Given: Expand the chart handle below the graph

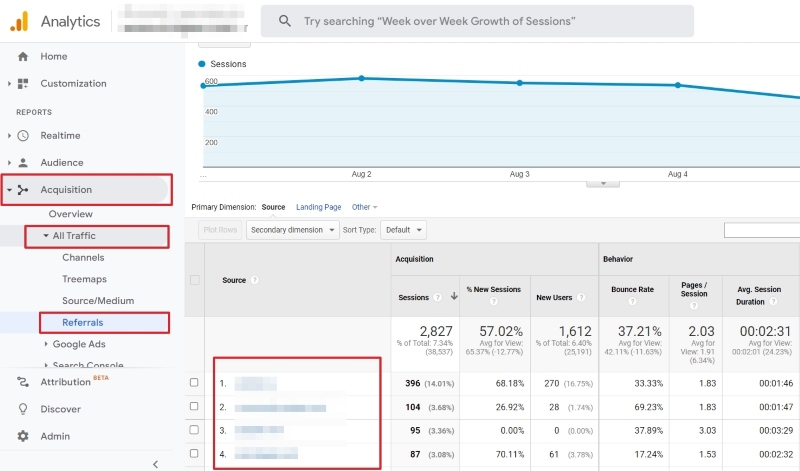Looking at the screenshot, I should click(x=603, y=184).
